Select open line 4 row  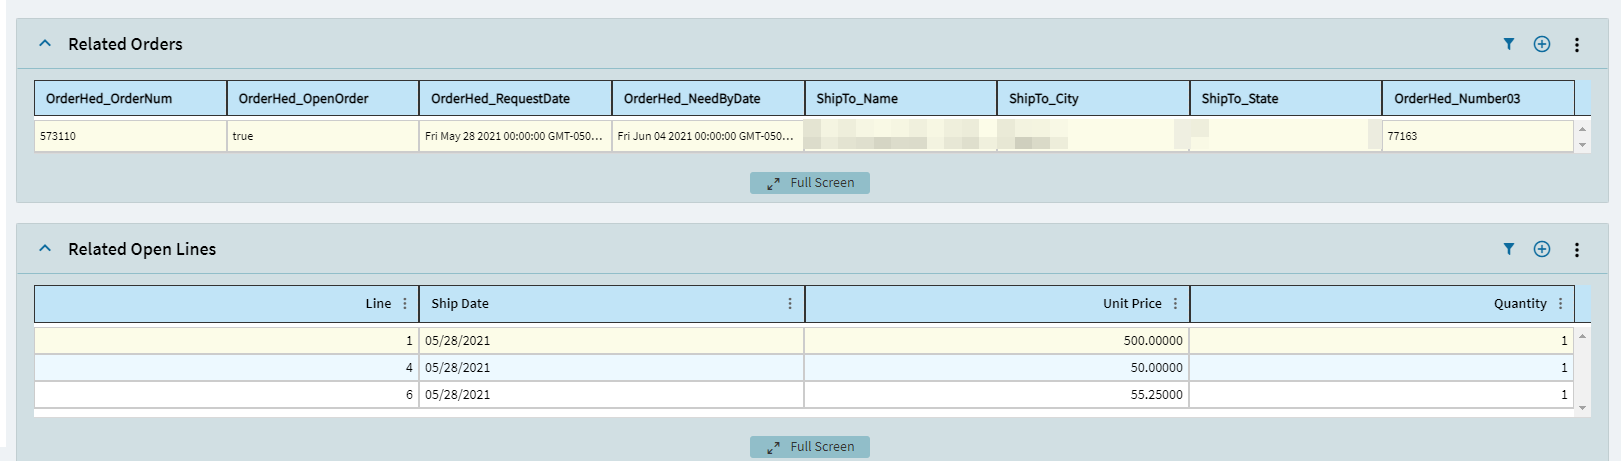tap(600, 368)
